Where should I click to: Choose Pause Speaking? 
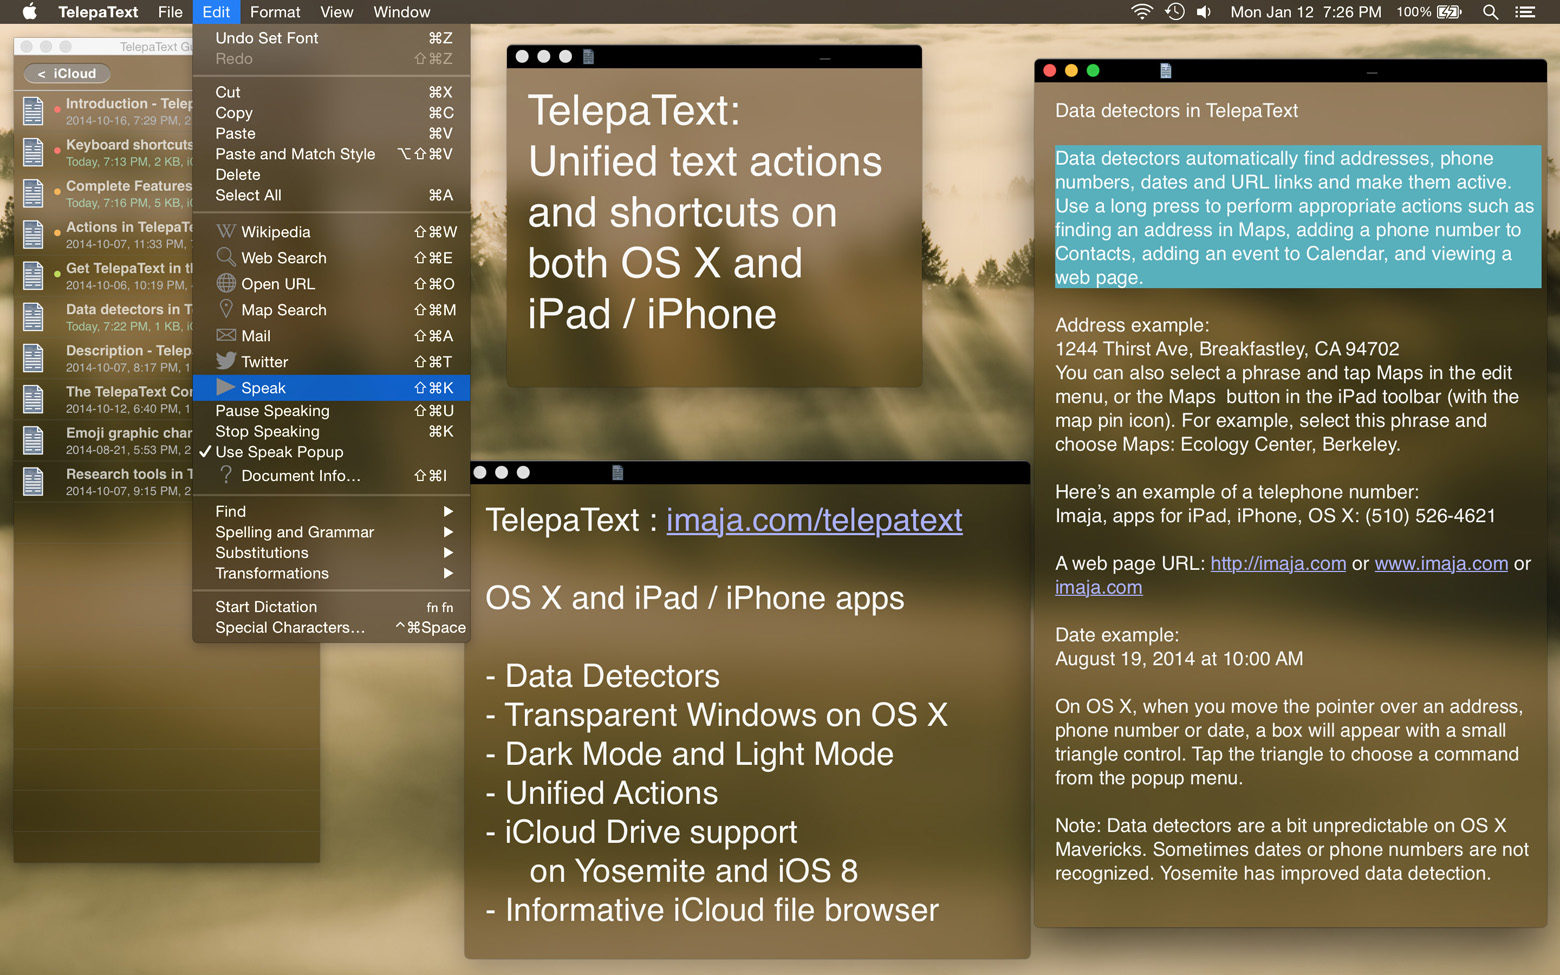[331, 410]
